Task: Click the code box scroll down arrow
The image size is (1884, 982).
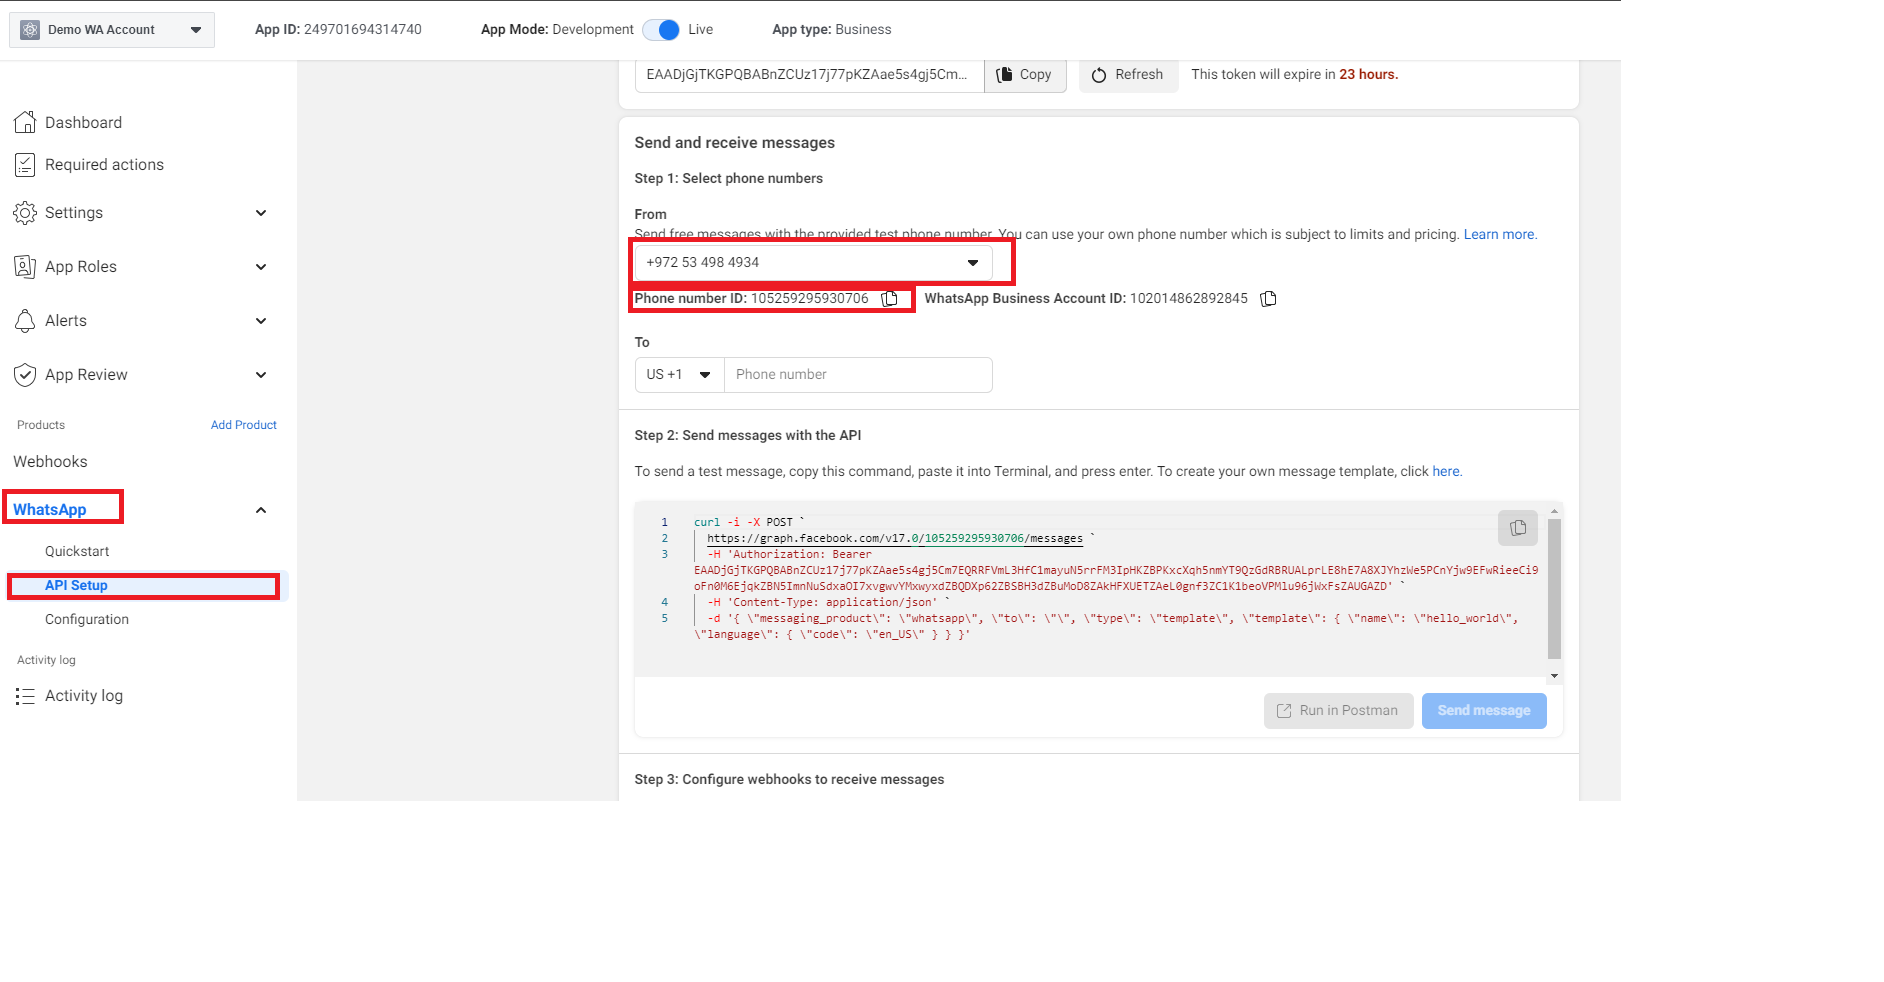Action: click(x=1554, y=676)
